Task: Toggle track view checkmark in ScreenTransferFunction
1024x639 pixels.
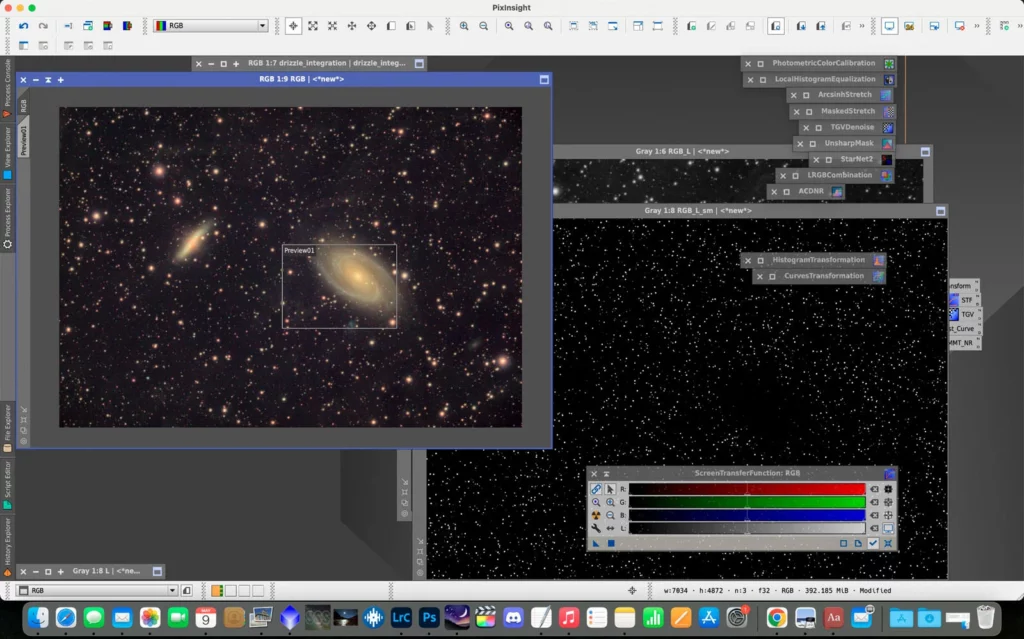Action: pyautogui.click(x=873, y=543)
